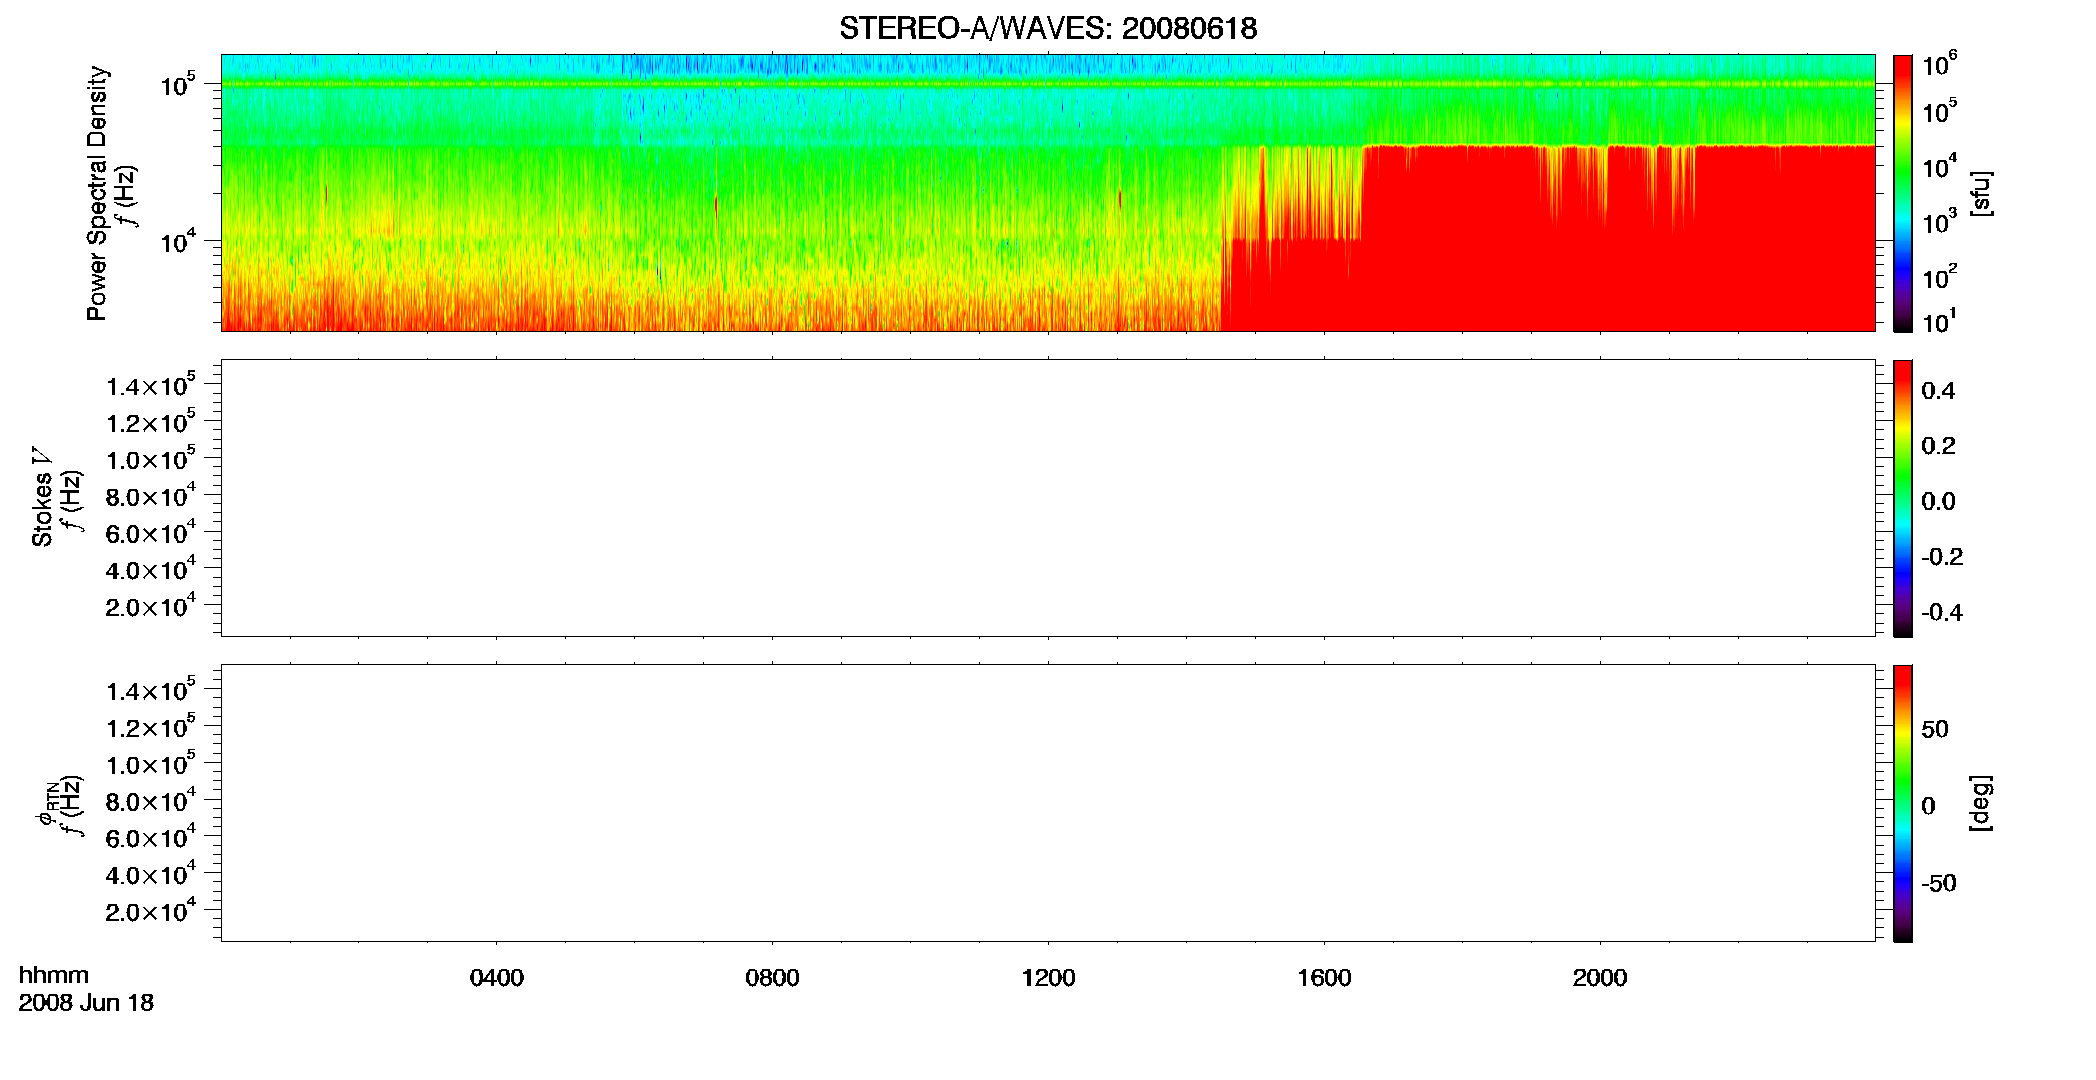Click the 2.0×10^4 tick in phi RTN panel
This screenshot has width=2096, height=1080.
coord(151,910)
